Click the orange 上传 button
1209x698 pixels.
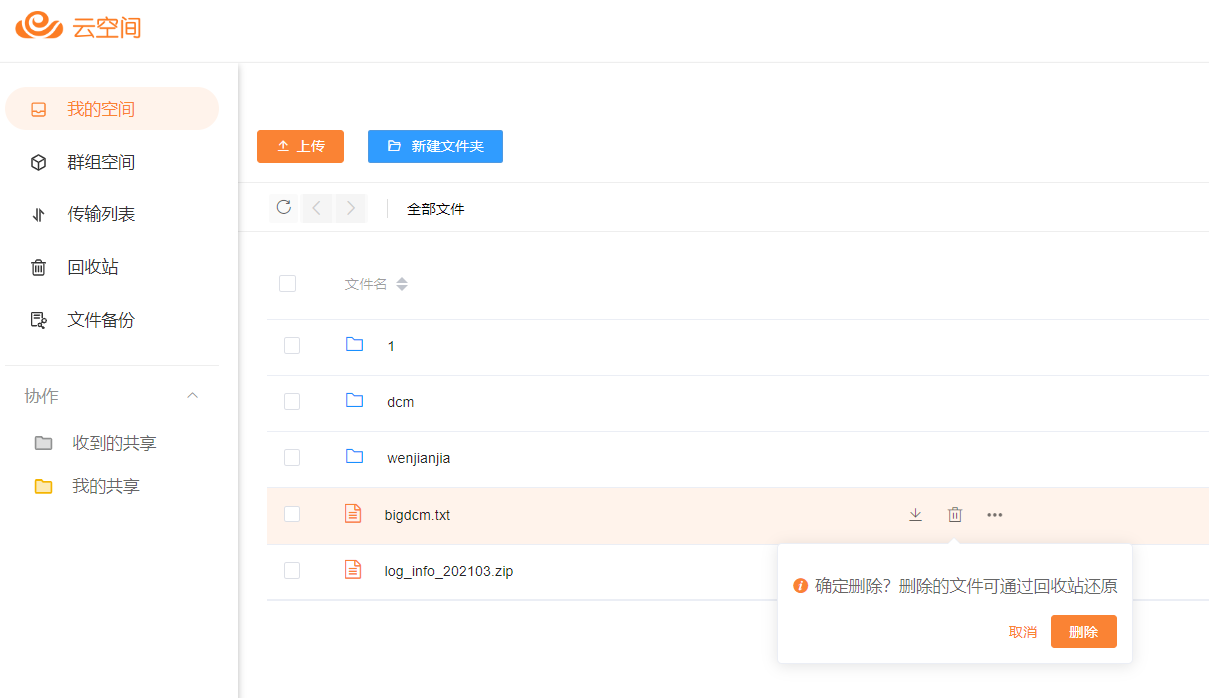click(x=300, y=146)
